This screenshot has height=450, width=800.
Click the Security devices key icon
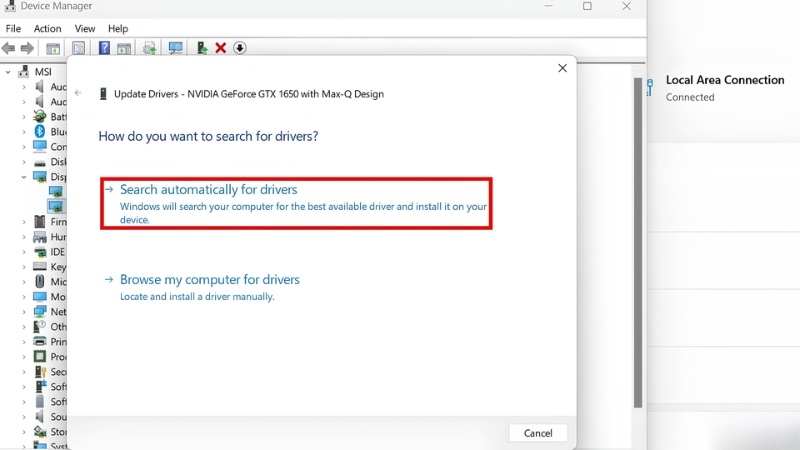(x=40, y=371)
